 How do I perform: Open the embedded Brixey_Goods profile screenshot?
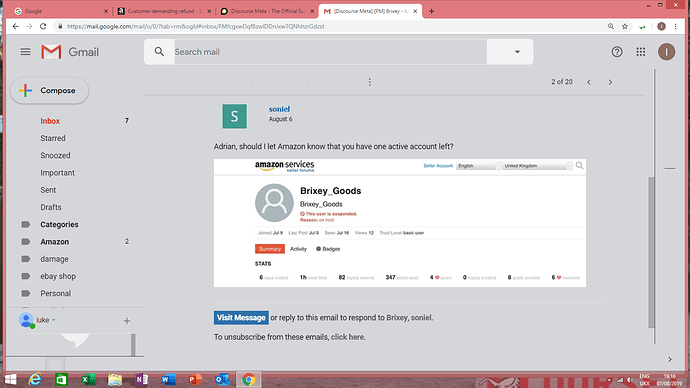(400, 223)
